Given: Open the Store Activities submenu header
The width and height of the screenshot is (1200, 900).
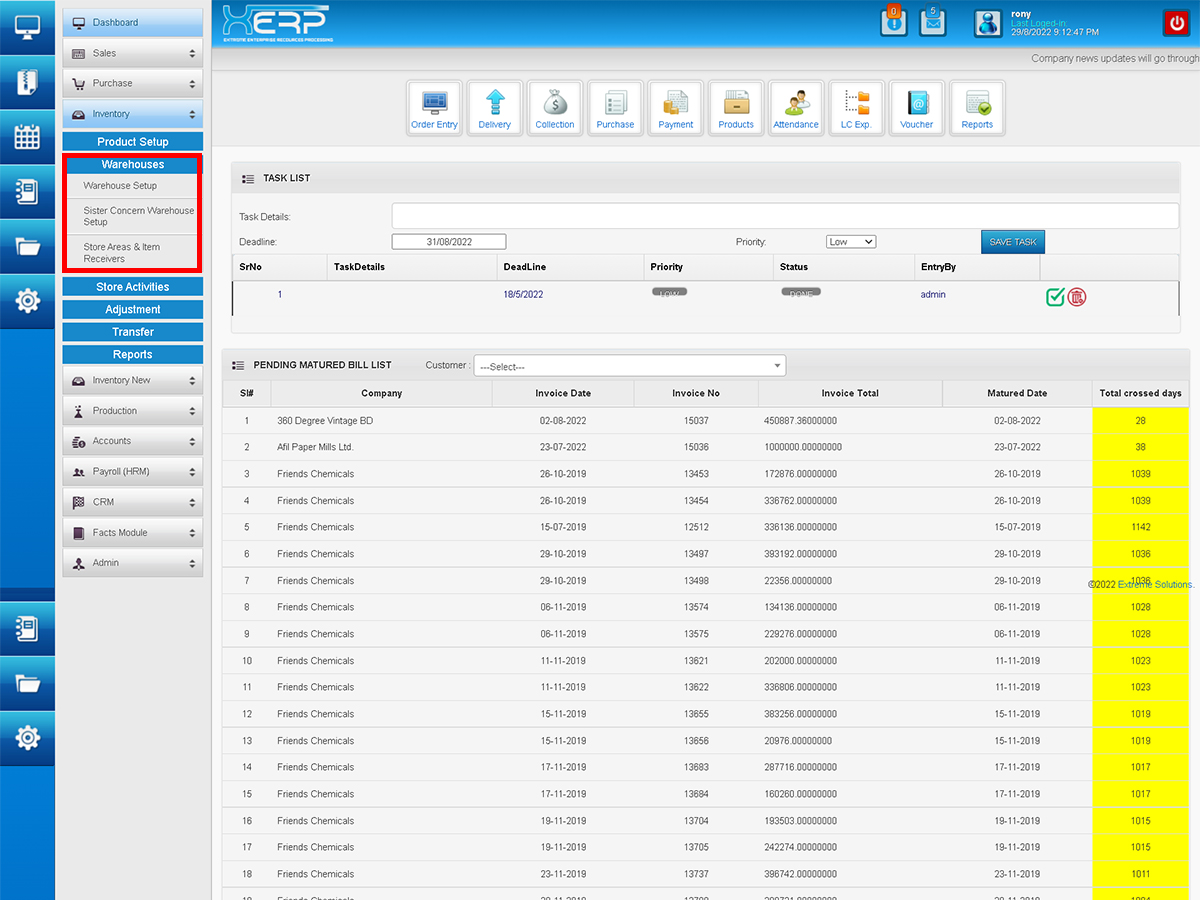Looking at the screenshot, I should (x=133, y=287).
